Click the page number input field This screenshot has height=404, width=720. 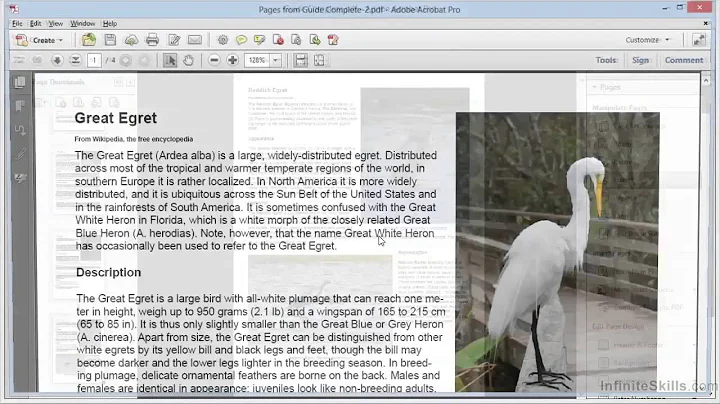94,60
